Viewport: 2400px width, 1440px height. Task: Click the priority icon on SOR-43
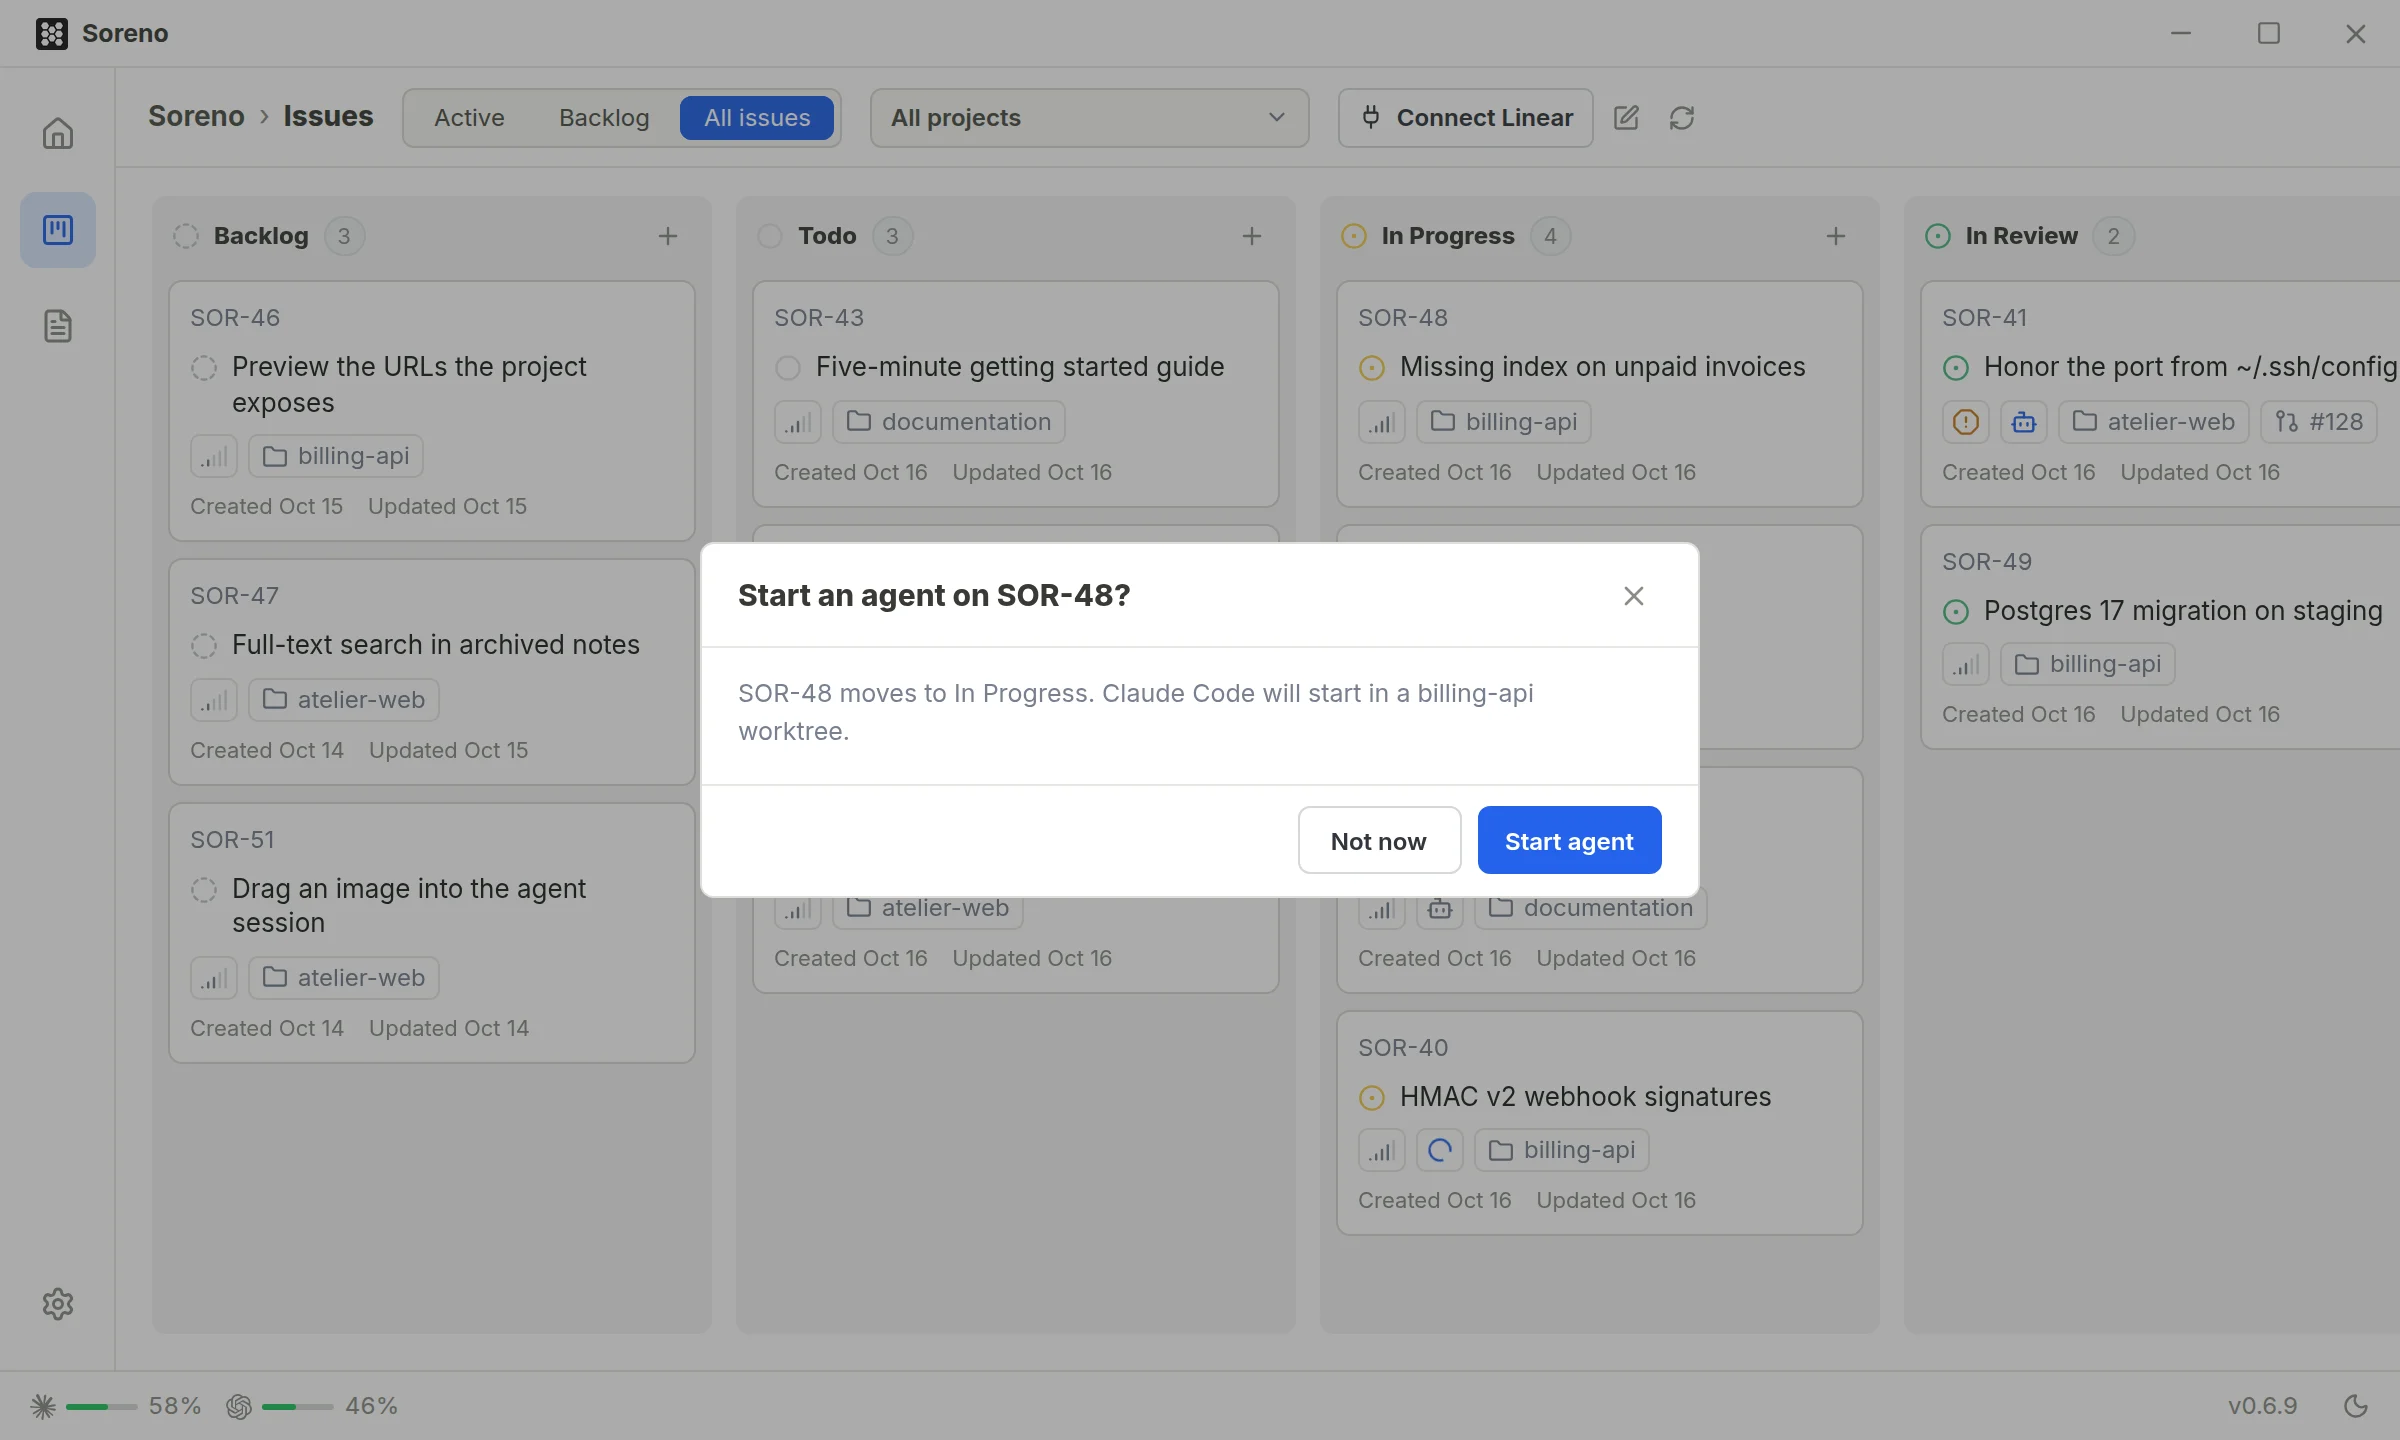[798, 422]
